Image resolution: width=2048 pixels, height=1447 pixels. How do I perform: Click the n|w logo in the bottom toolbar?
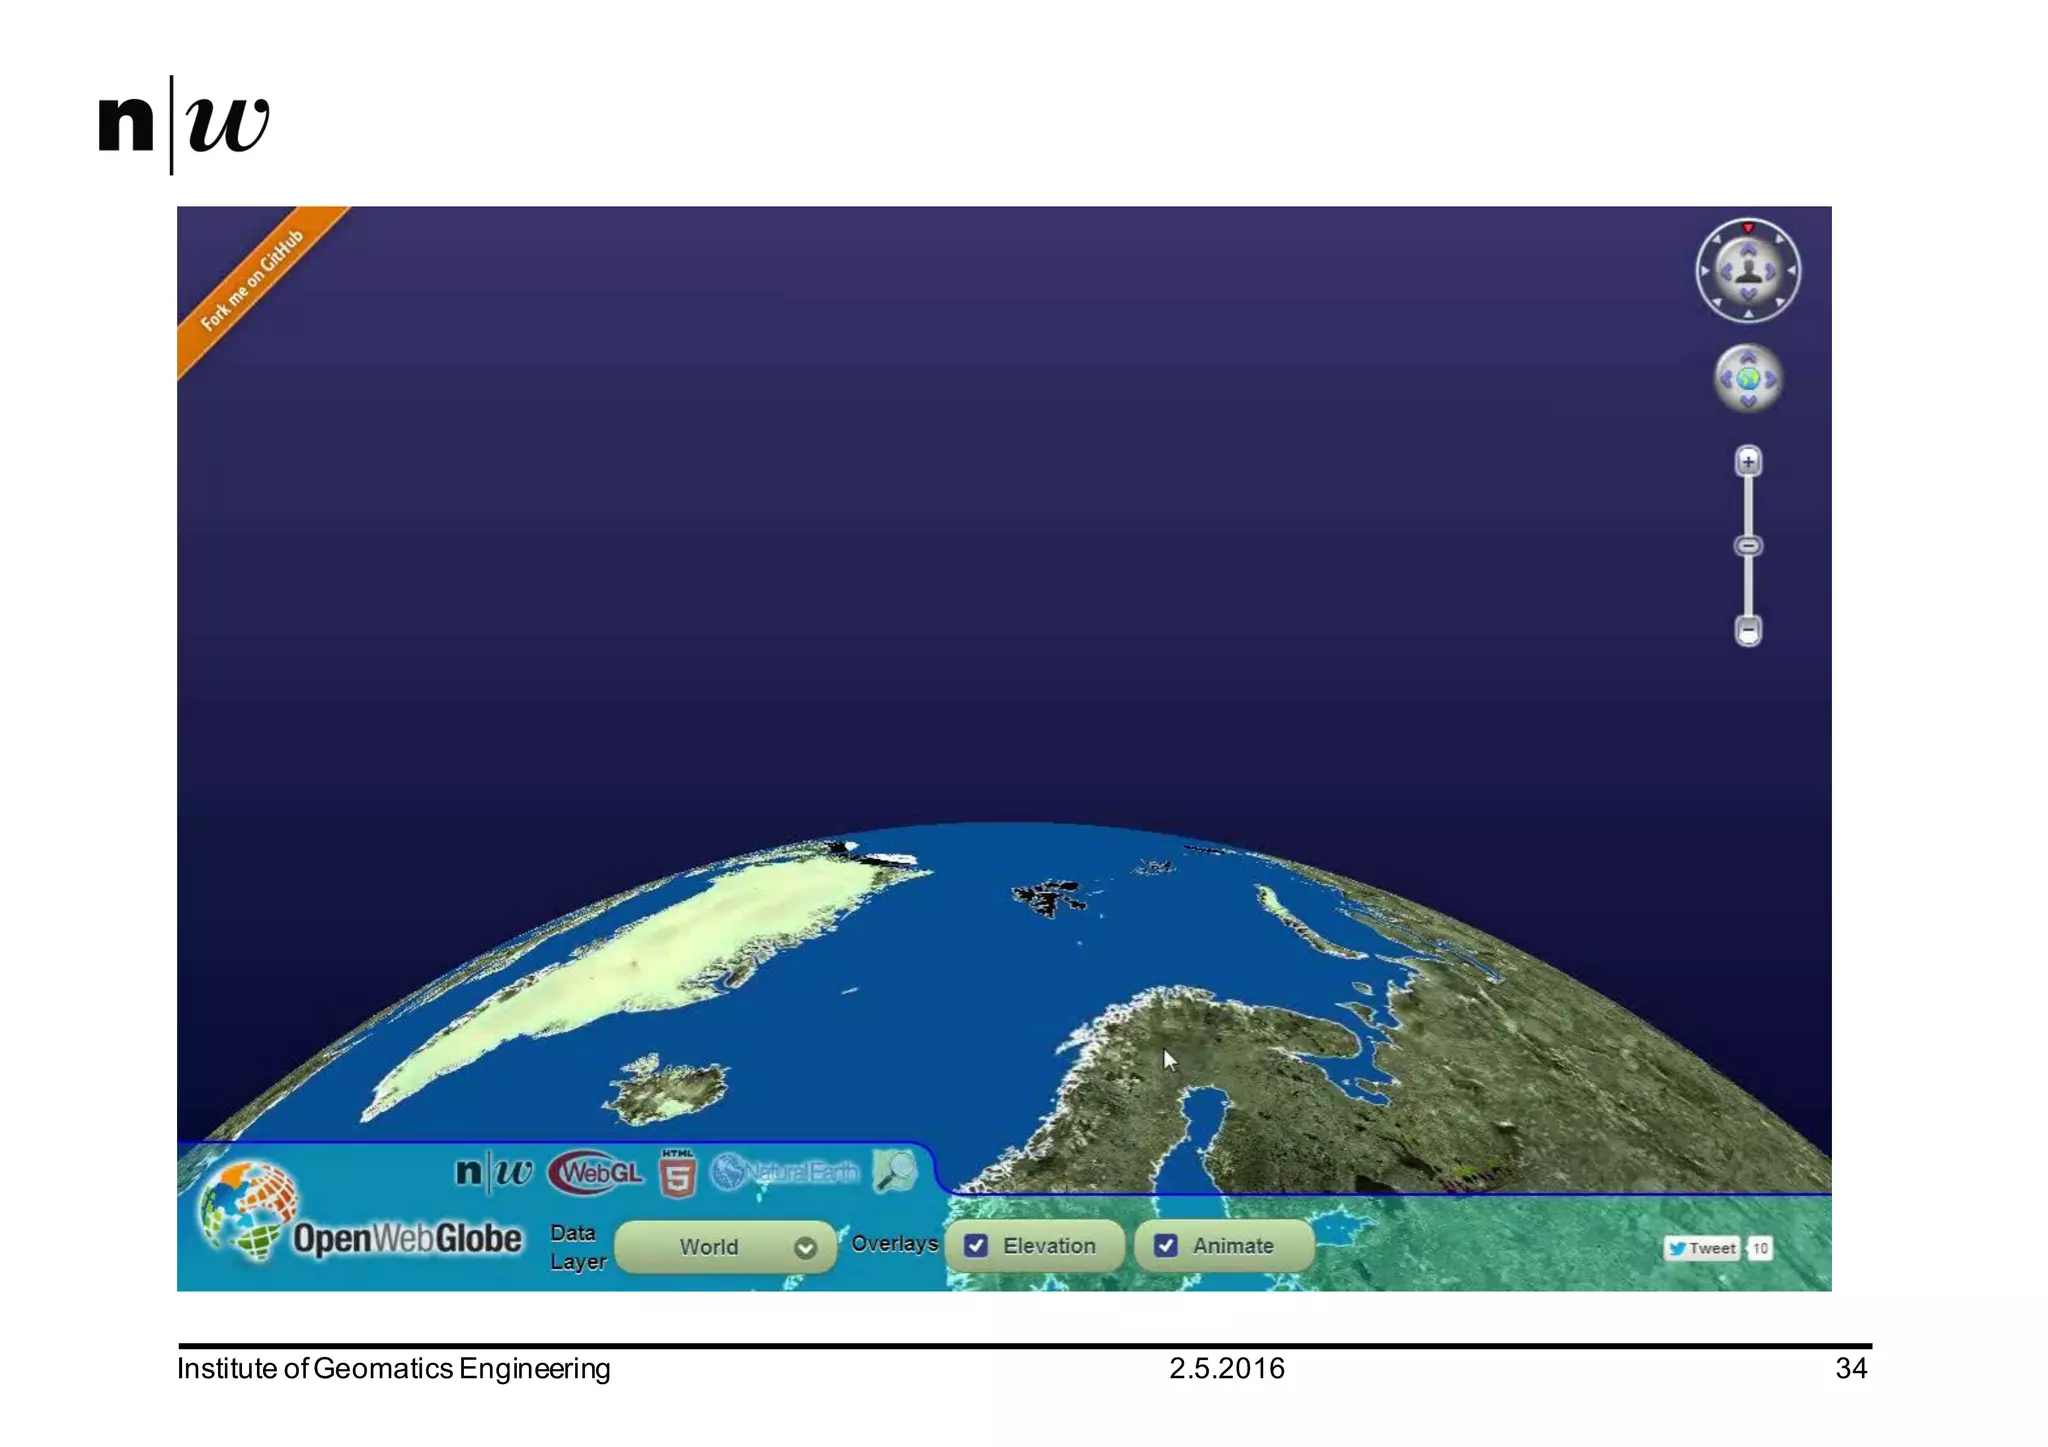(494, 1171)
